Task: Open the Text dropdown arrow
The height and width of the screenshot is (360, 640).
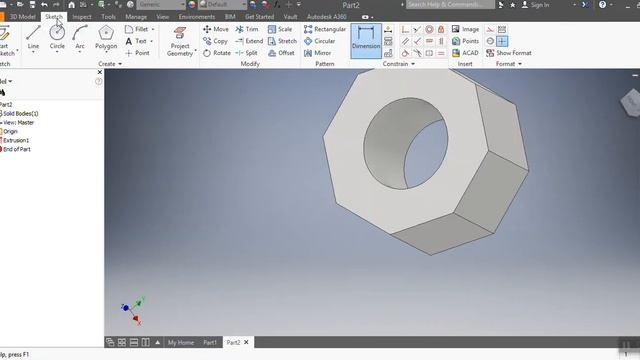Action: pos(151,41)
